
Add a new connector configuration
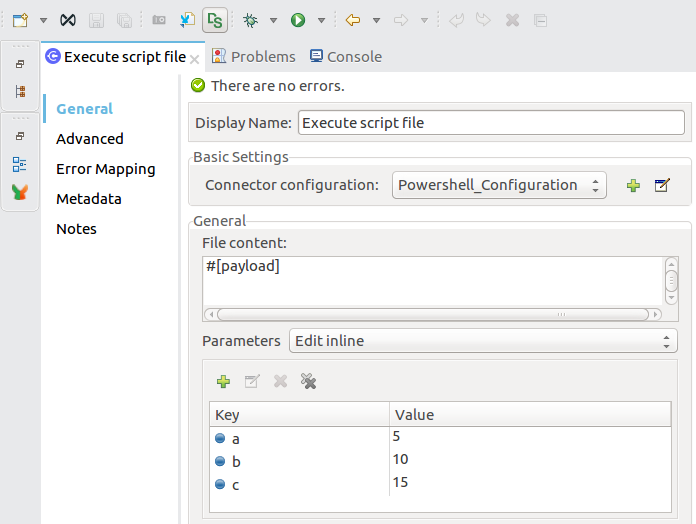(x=633, y=185)
